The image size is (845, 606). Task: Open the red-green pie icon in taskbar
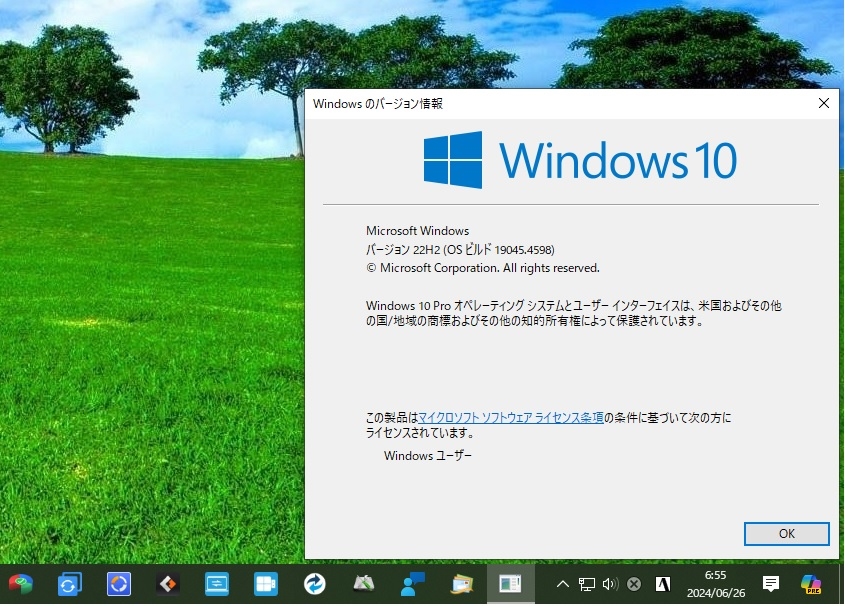(20, 584)
